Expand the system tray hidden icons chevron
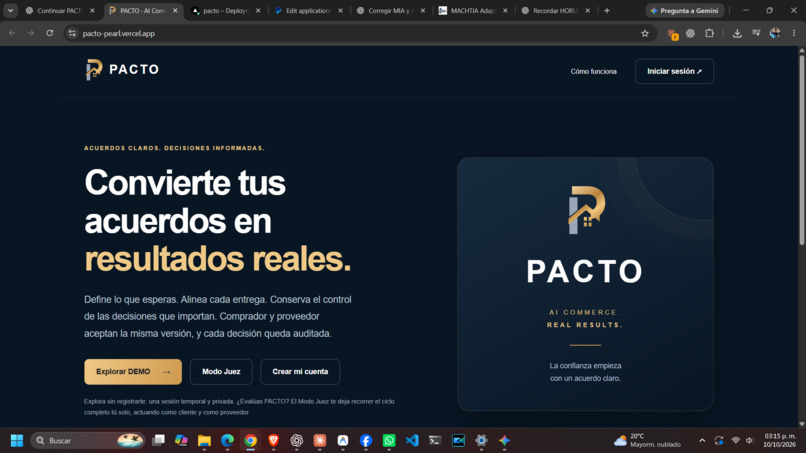This screenshot has width=806, height=453. 702,441
